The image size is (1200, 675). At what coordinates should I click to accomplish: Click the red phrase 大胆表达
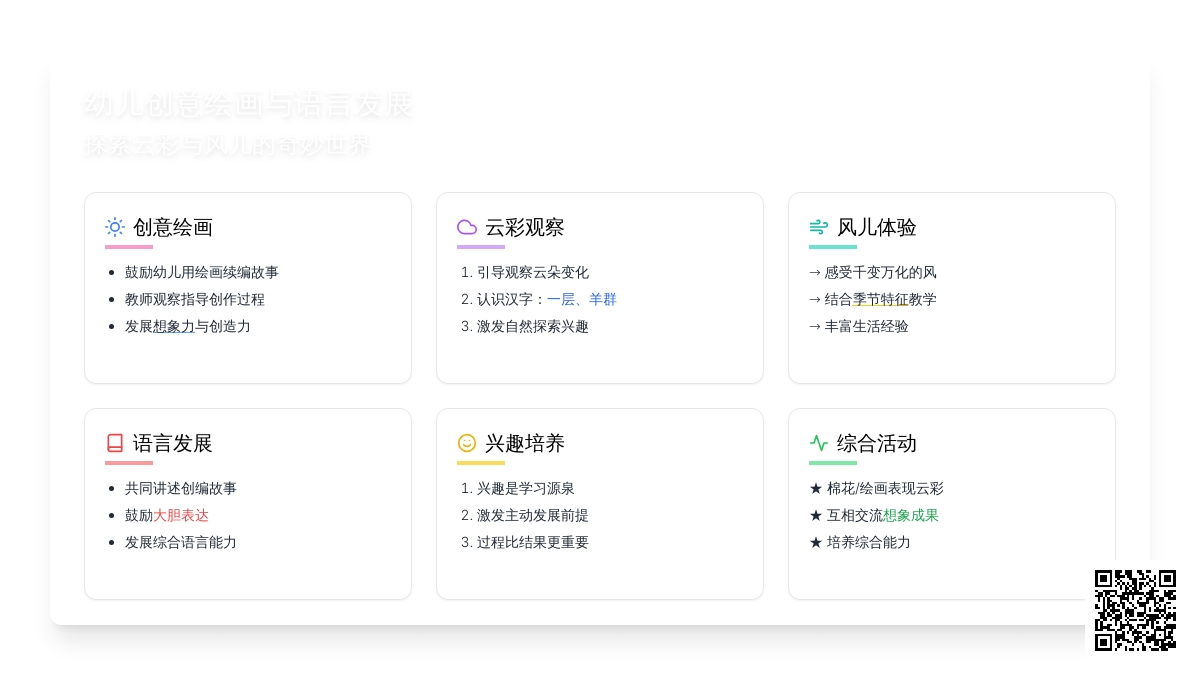181,515
